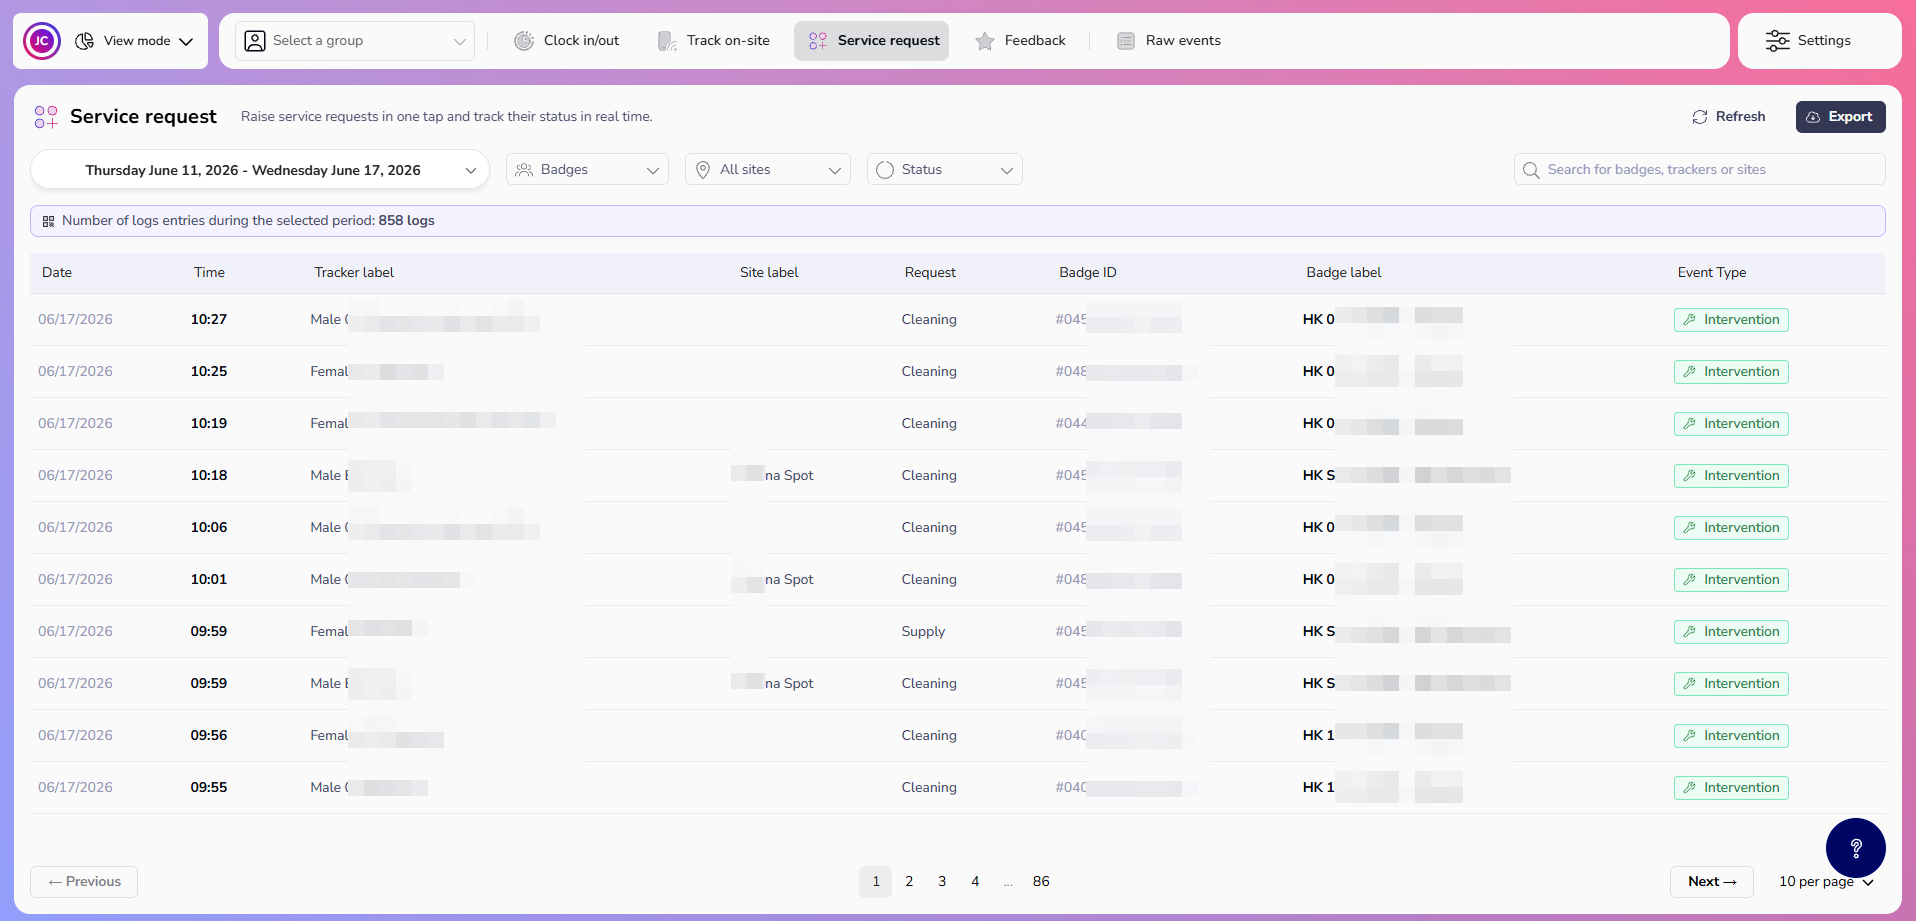Image resolution: width=1916 pixels, height=921 pixels.
Task: Click the Track on-site tracker icon
Action: click(666, 41)
